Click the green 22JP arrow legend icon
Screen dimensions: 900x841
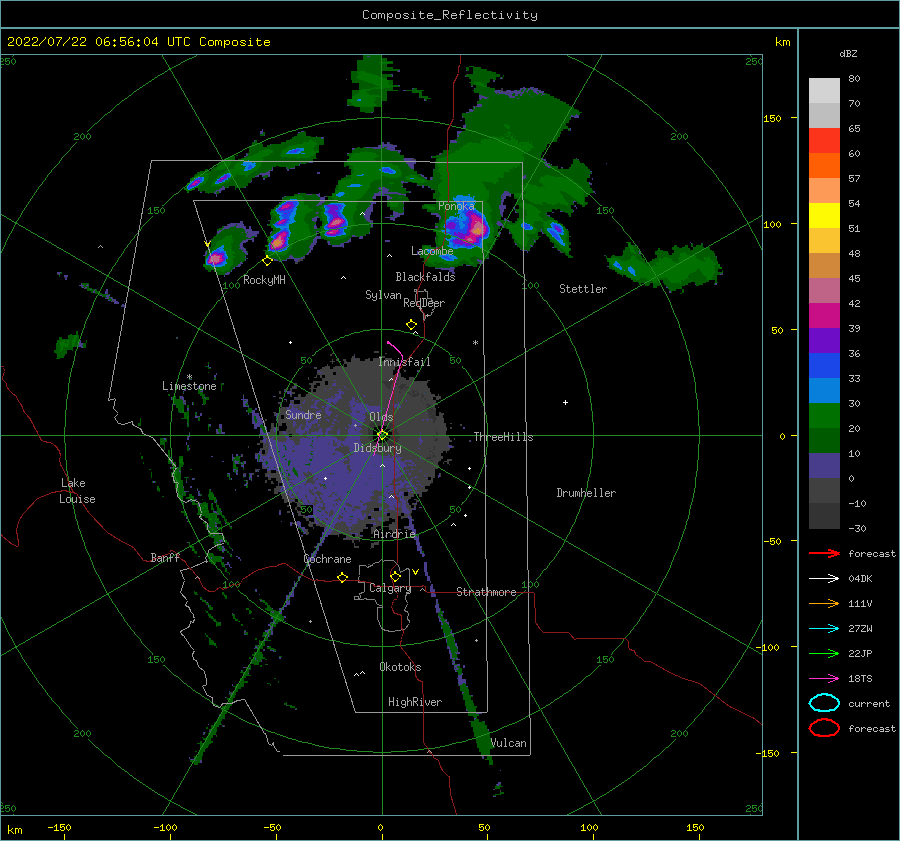pyautogui.click(x=824, y=653)
